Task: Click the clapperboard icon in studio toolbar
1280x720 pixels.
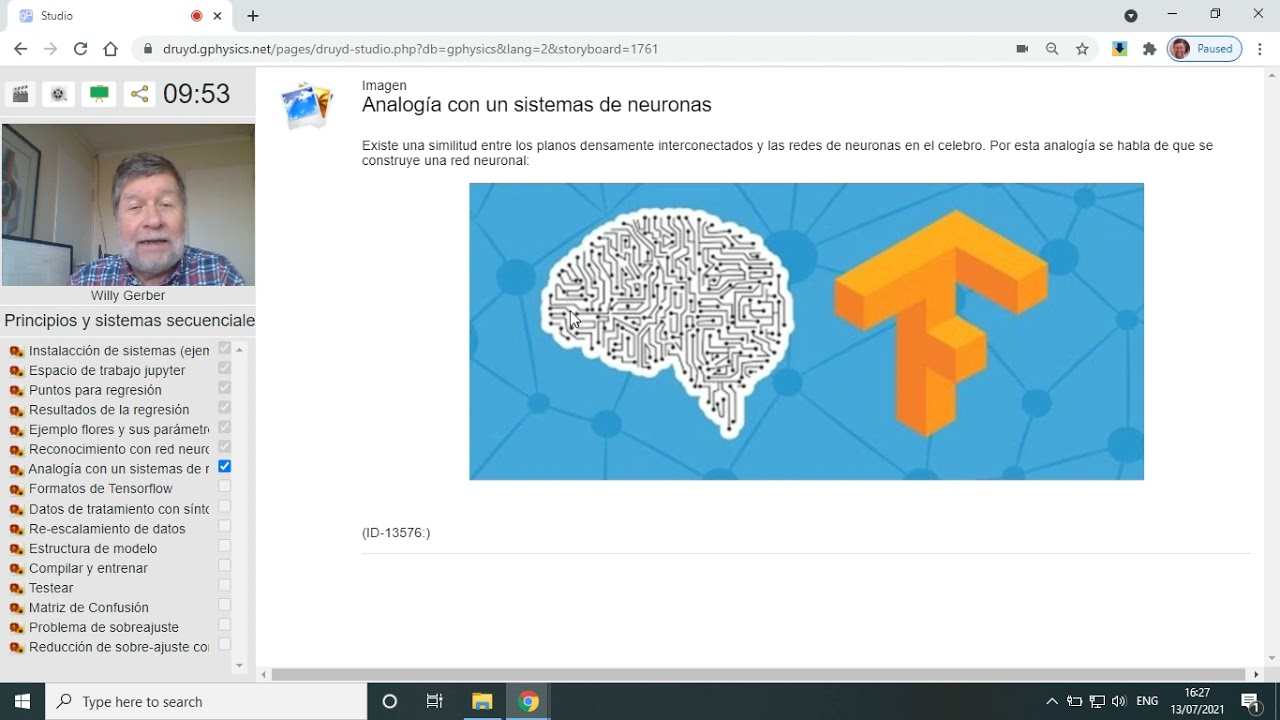Action: pyautogui.click(x=20, y=94)
